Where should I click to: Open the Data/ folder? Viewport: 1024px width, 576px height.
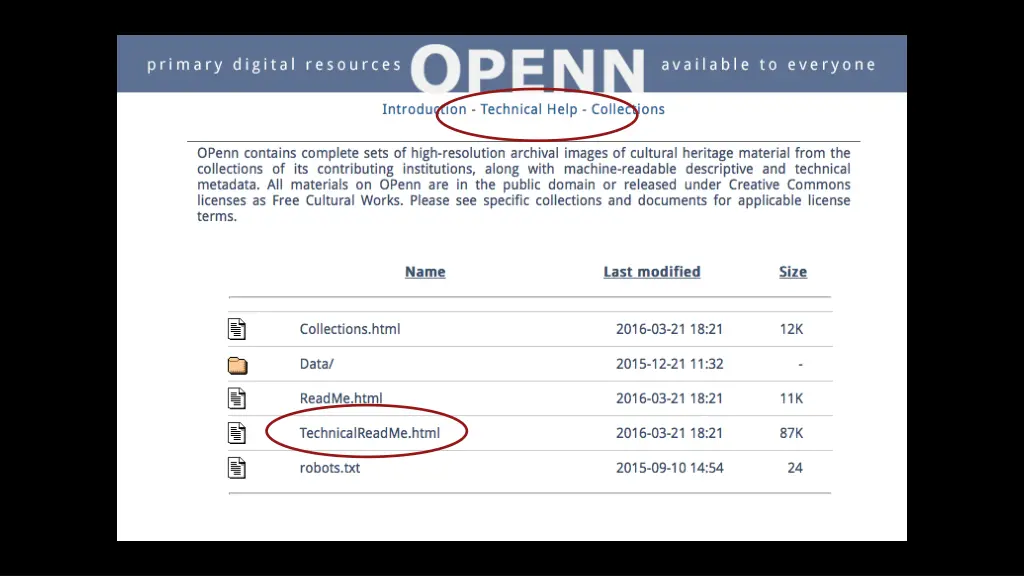pyautogui.click(x=317, y=364)
